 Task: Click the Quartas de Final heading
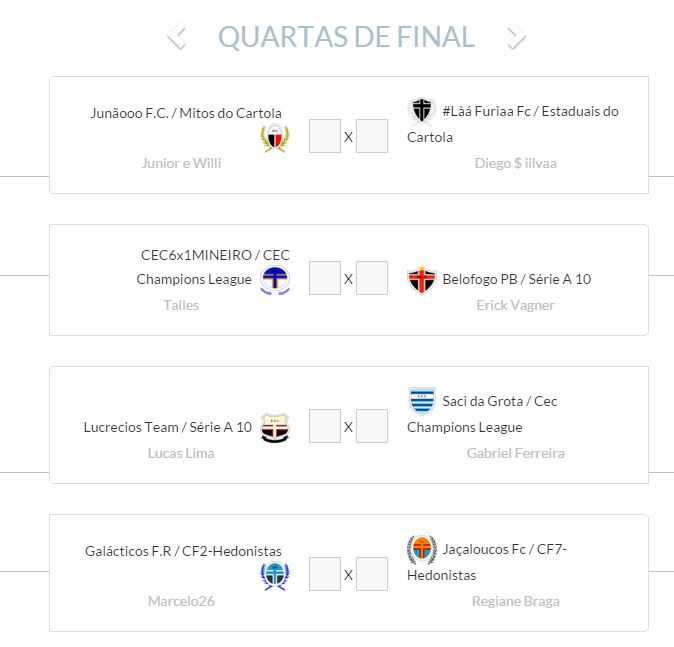coord(346,37)
